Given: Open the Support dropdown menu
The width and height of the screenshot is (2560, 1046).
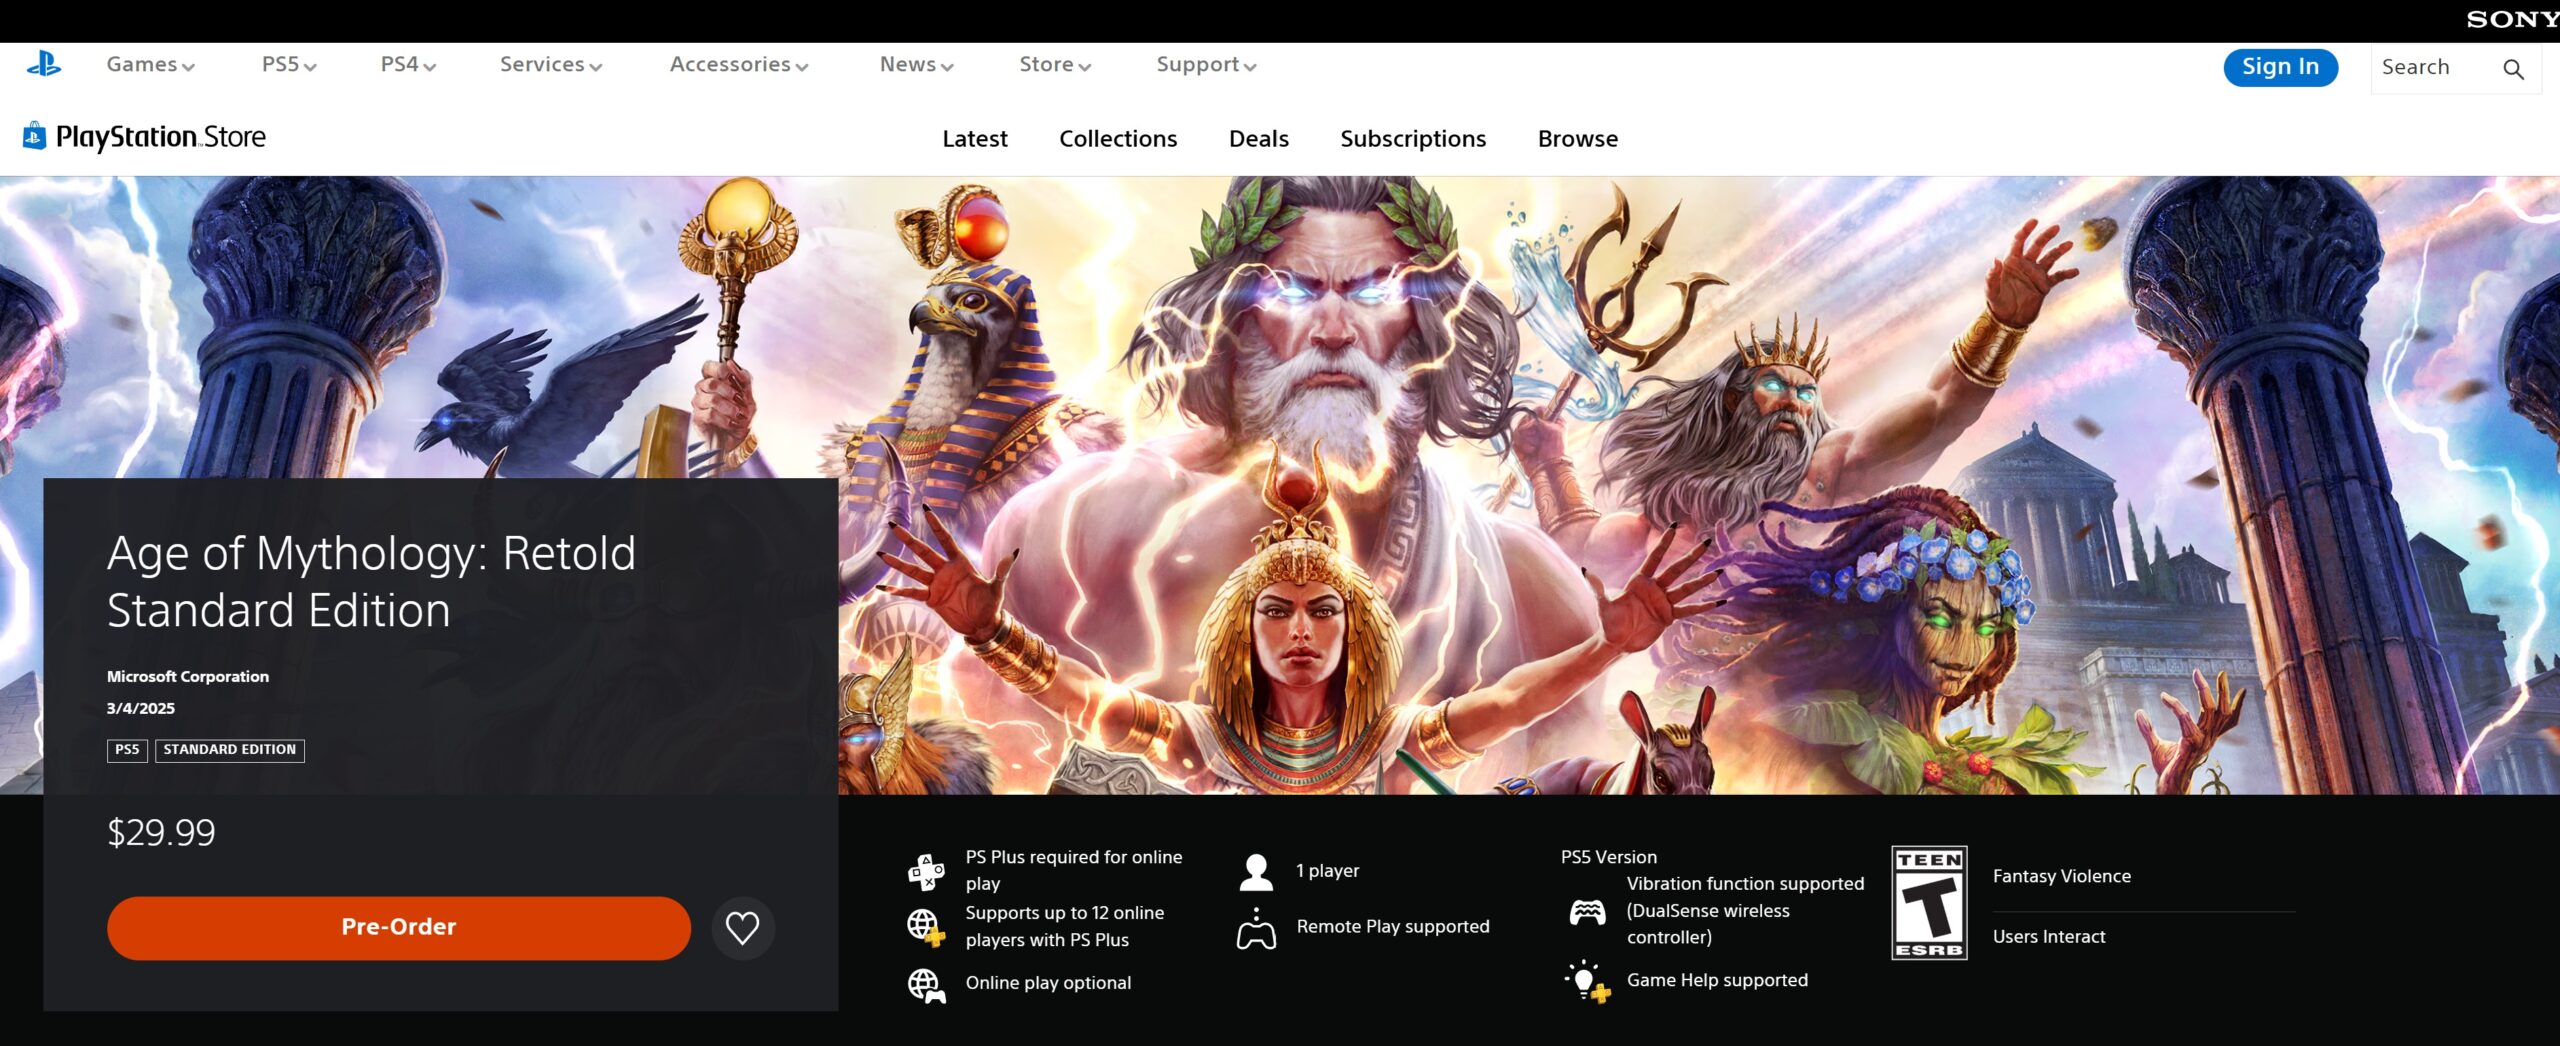Looking at the screenshot, I should (1205, 65).
